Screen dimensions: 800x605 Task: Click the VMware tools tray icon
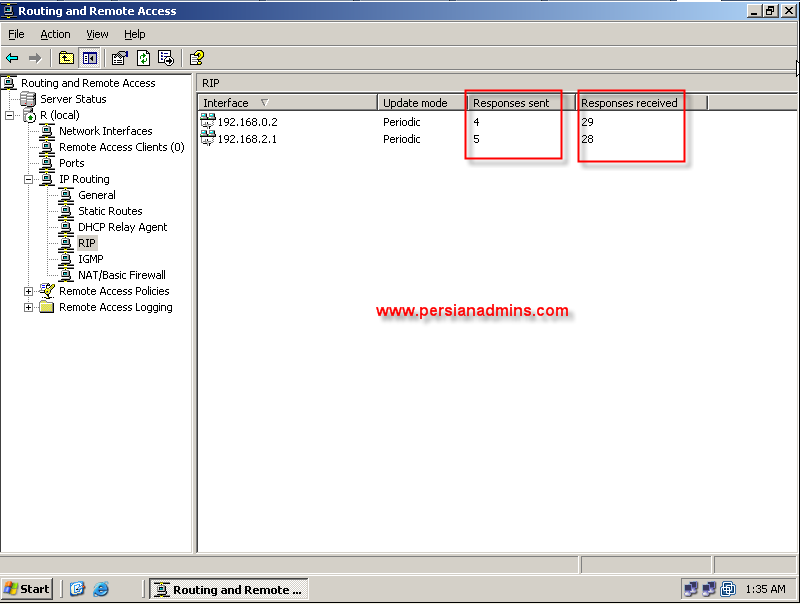coord(728,589)
